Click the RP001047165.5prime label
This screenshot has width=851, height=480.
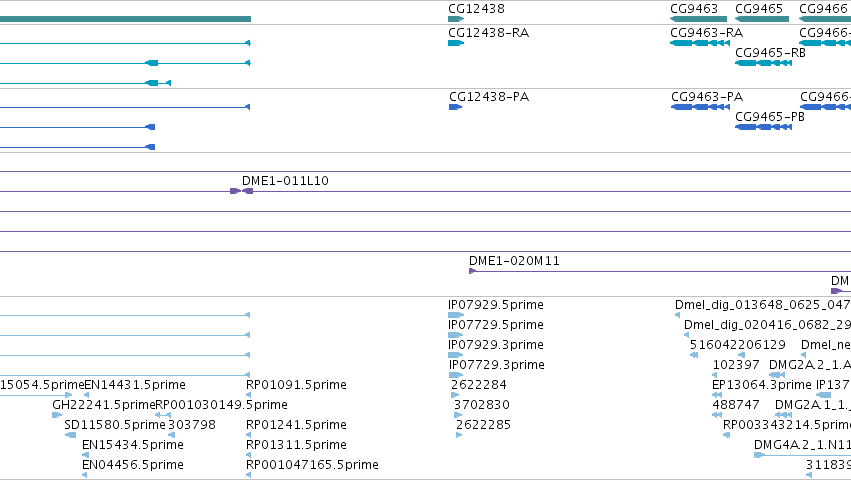point(312,465)
